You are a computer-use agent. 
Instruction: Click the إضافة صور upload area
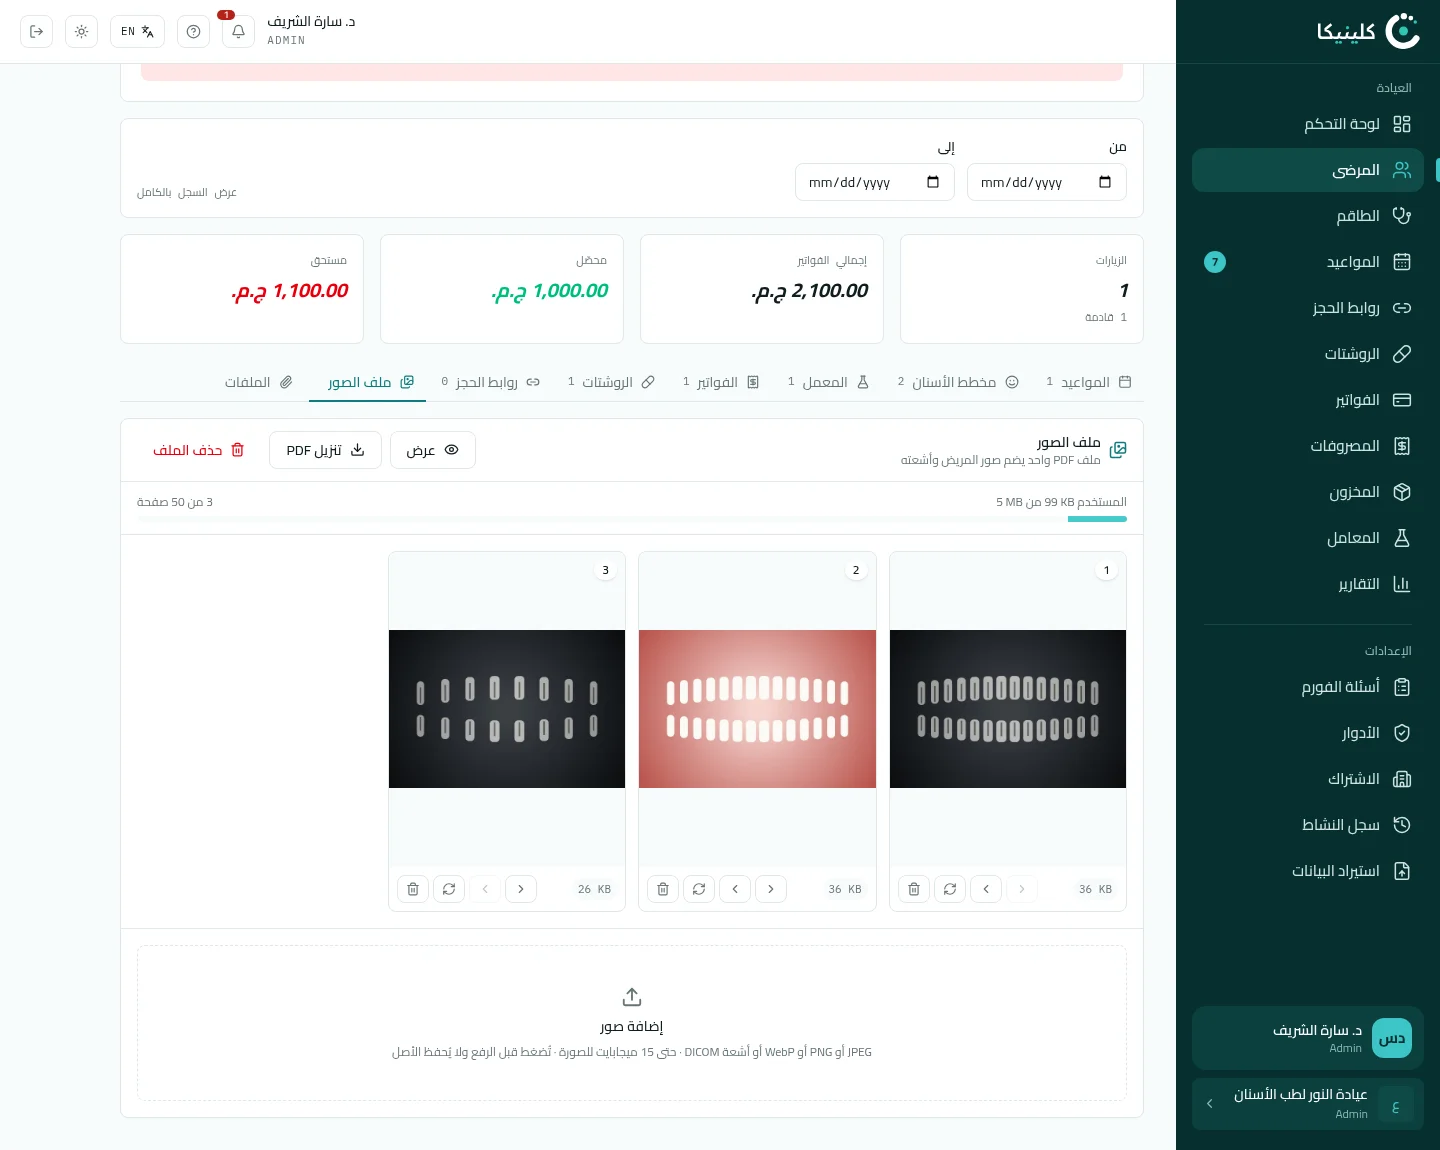coord(632,1023)
